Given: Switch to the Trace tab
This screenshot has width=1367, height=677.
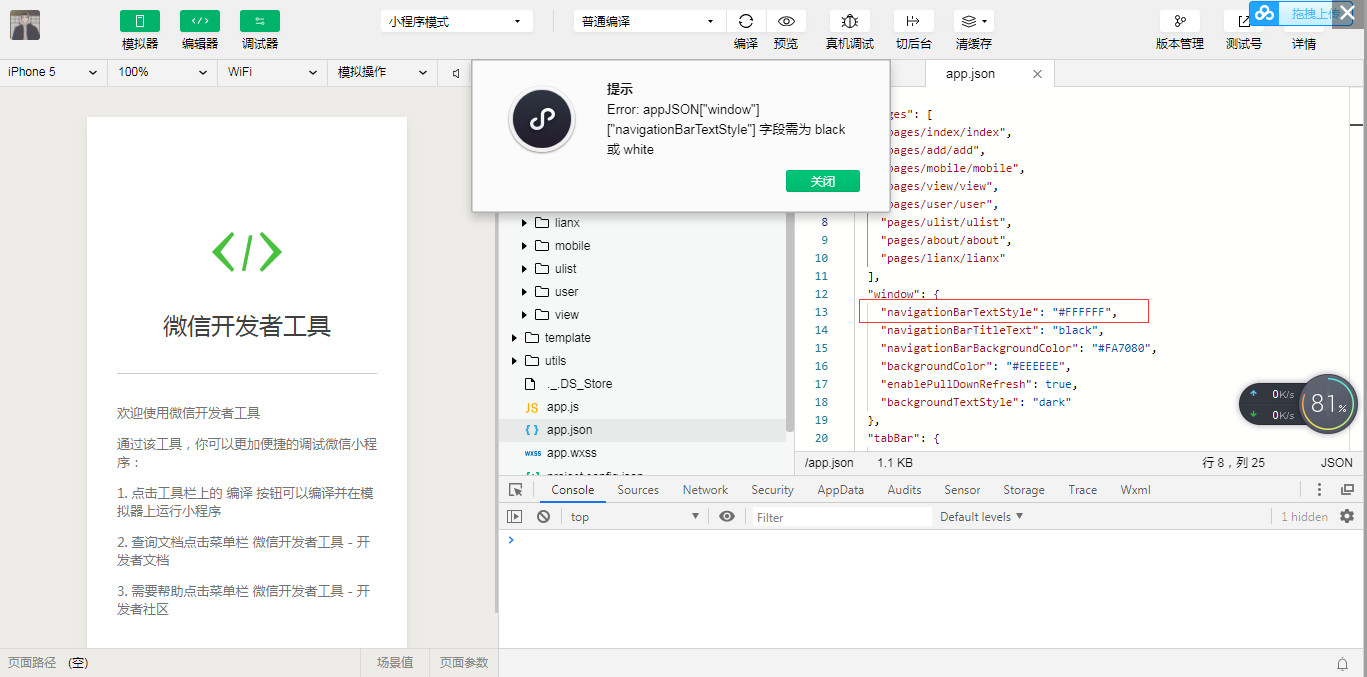Looking at the screenshot, I should (x=1082, y=490).
